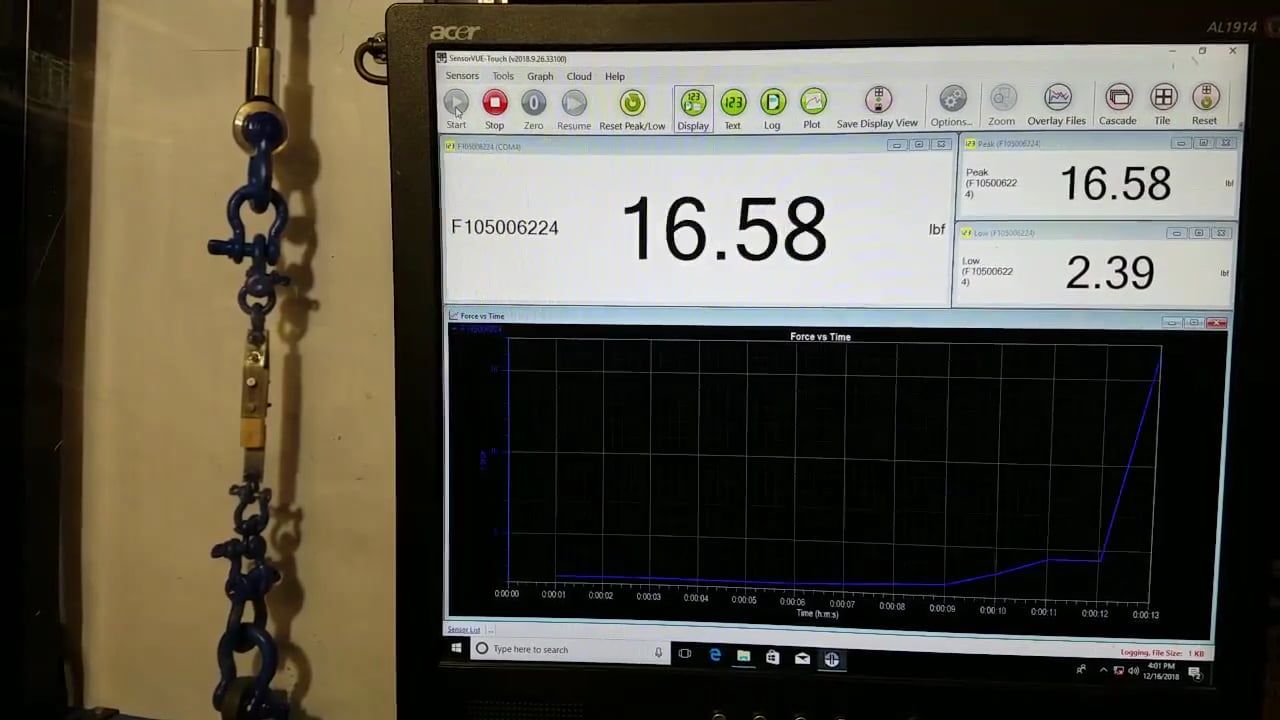Click the toolbar Reset button
1280x720 pixels.
click(x=1205, y=104)
